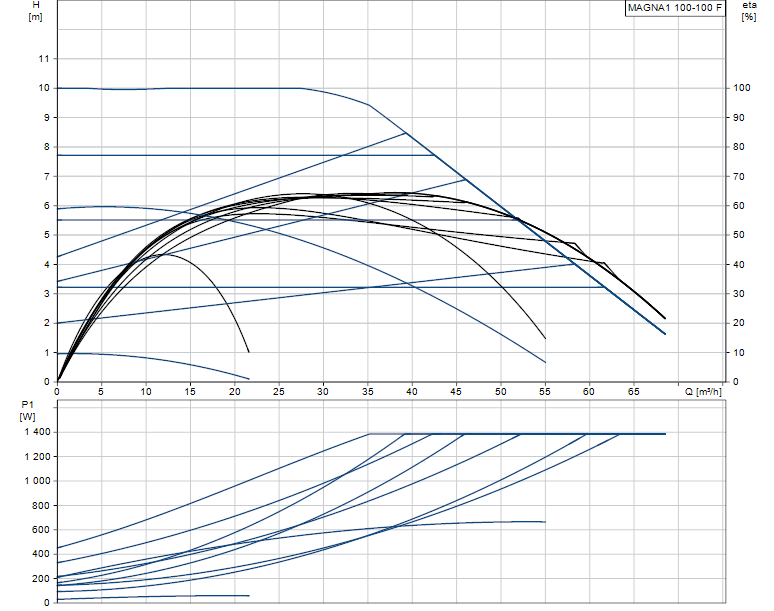
Task: Select the 1 200 tick on P1 axis
Action: pos(38,457)
